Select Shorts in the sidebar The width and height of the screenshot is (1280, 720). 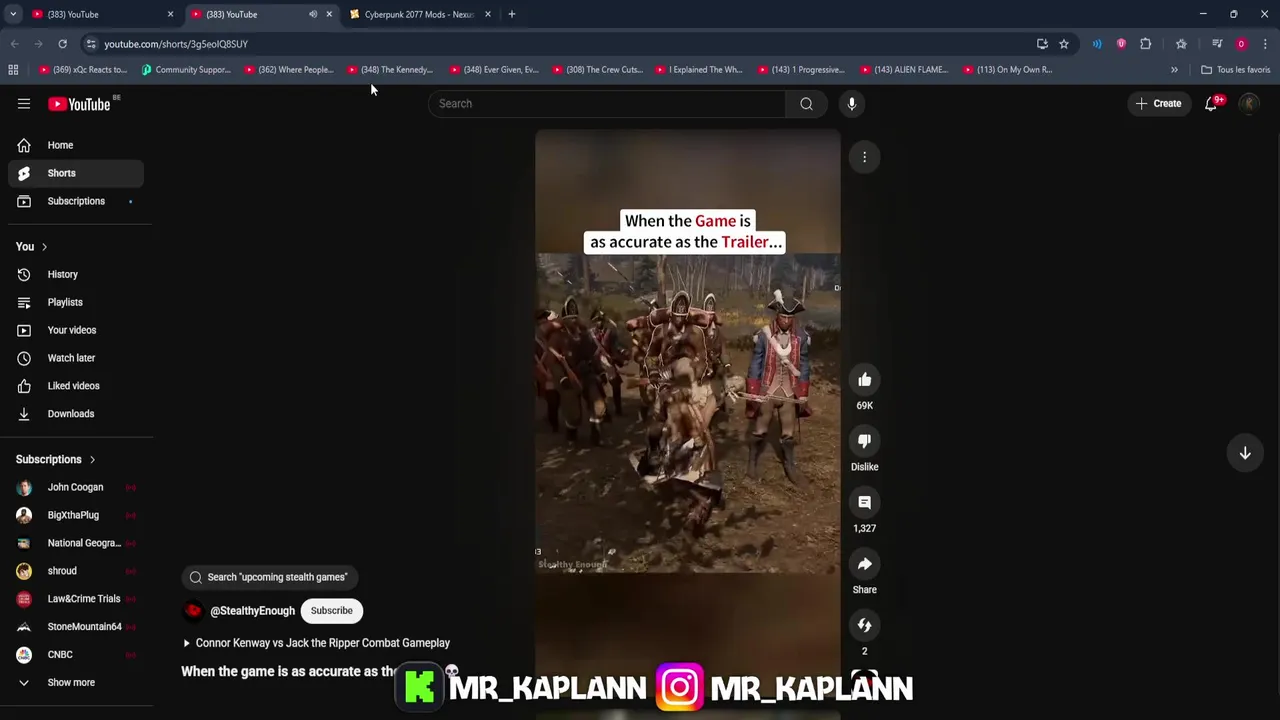pyautogui.click(x=76, y=173)
